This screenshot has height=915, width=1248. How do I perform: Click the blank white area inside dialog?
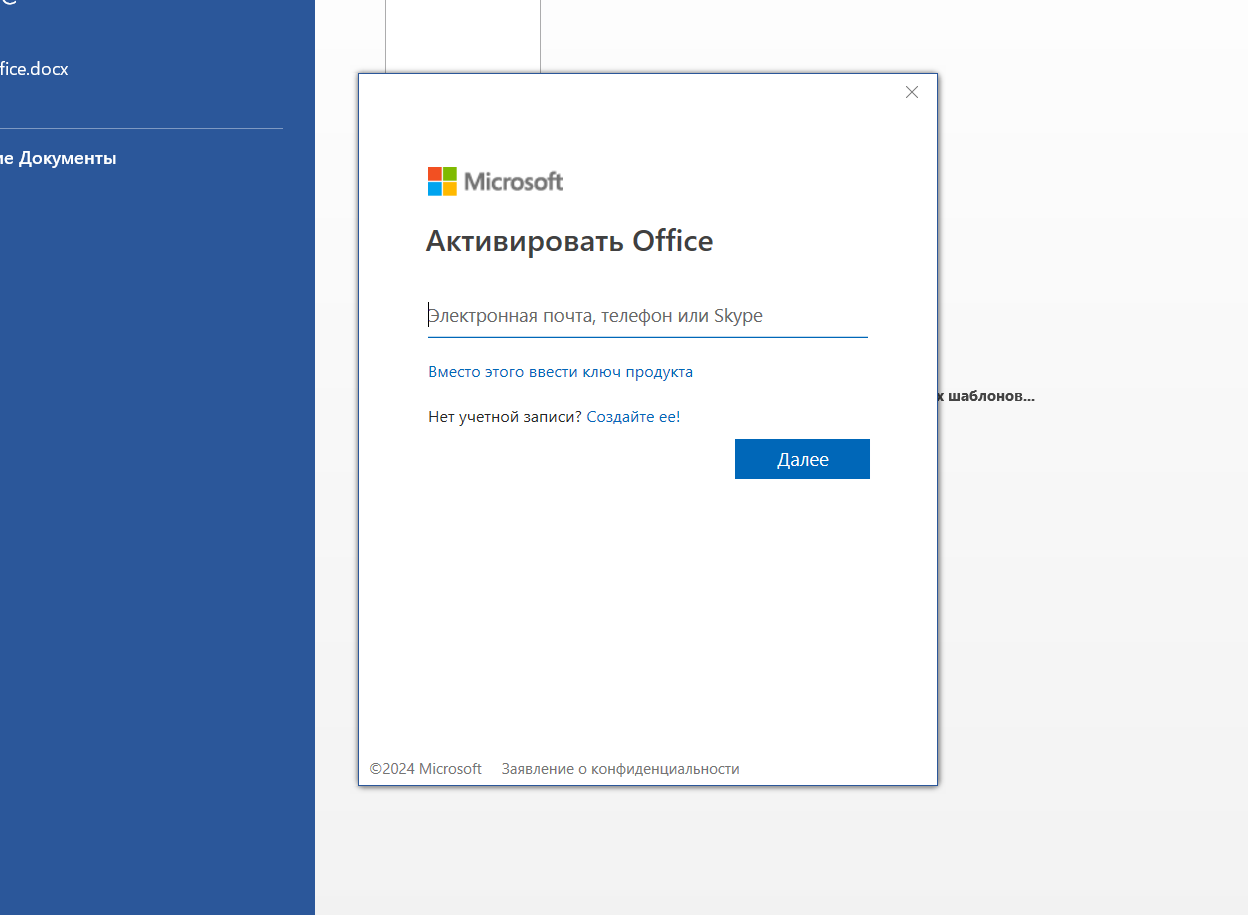tap(647, 620)
